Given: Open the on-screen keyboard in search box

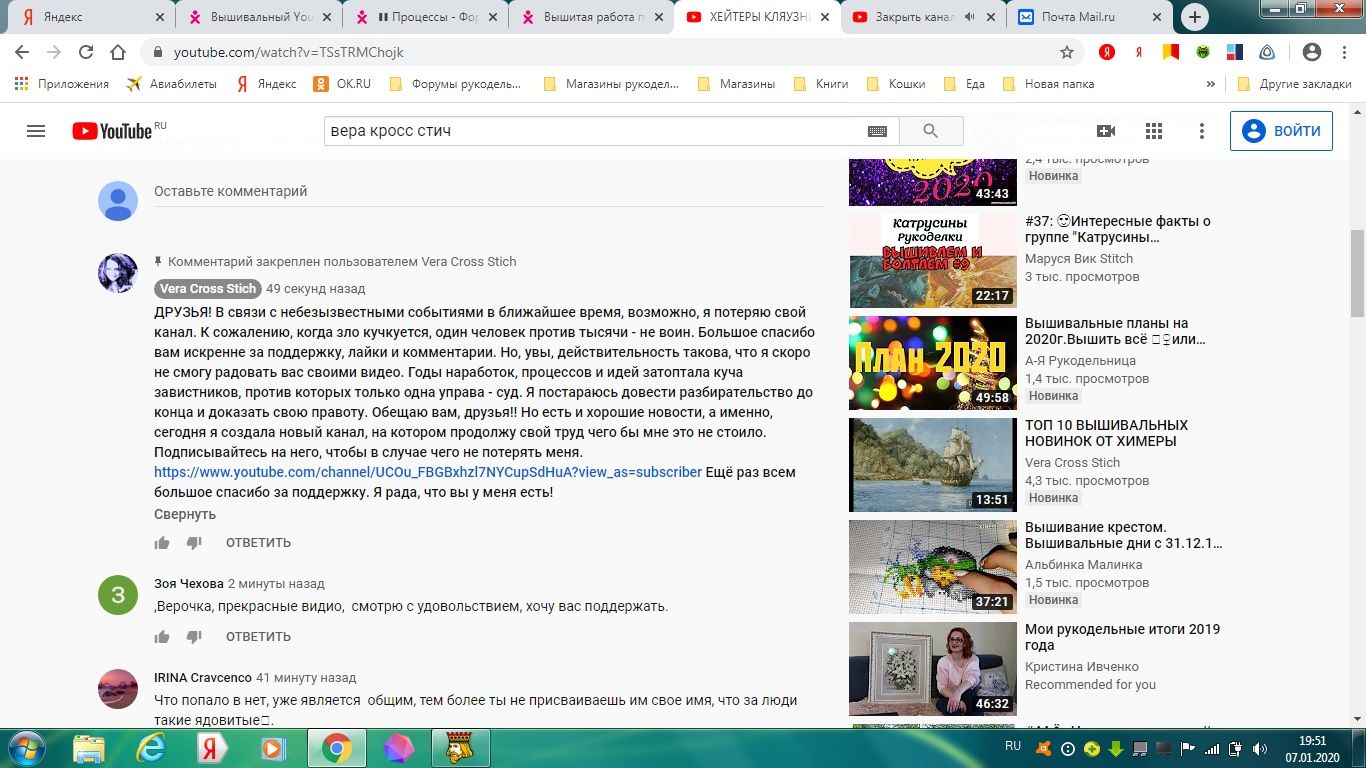Looking at the screenshot, I should point(877,131).
